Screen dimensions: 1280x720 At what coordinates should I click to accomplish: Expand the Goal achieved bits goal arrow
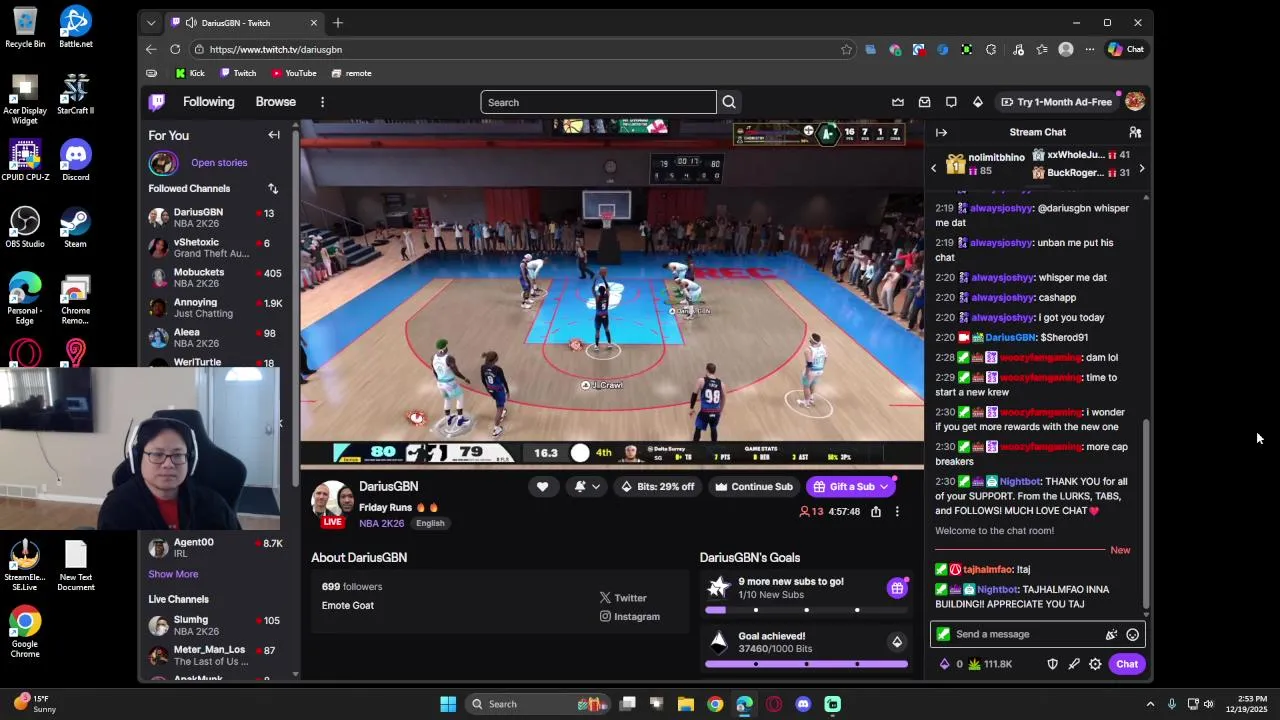pos(897,642)
